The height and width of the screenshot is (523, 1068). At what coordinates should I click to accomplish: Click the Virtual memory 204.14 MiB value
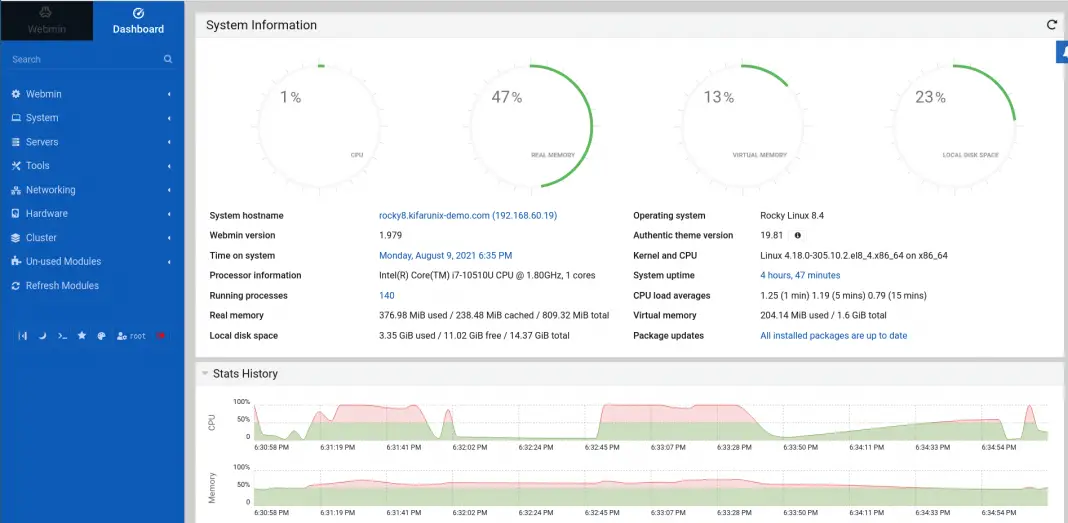[823, 315]
